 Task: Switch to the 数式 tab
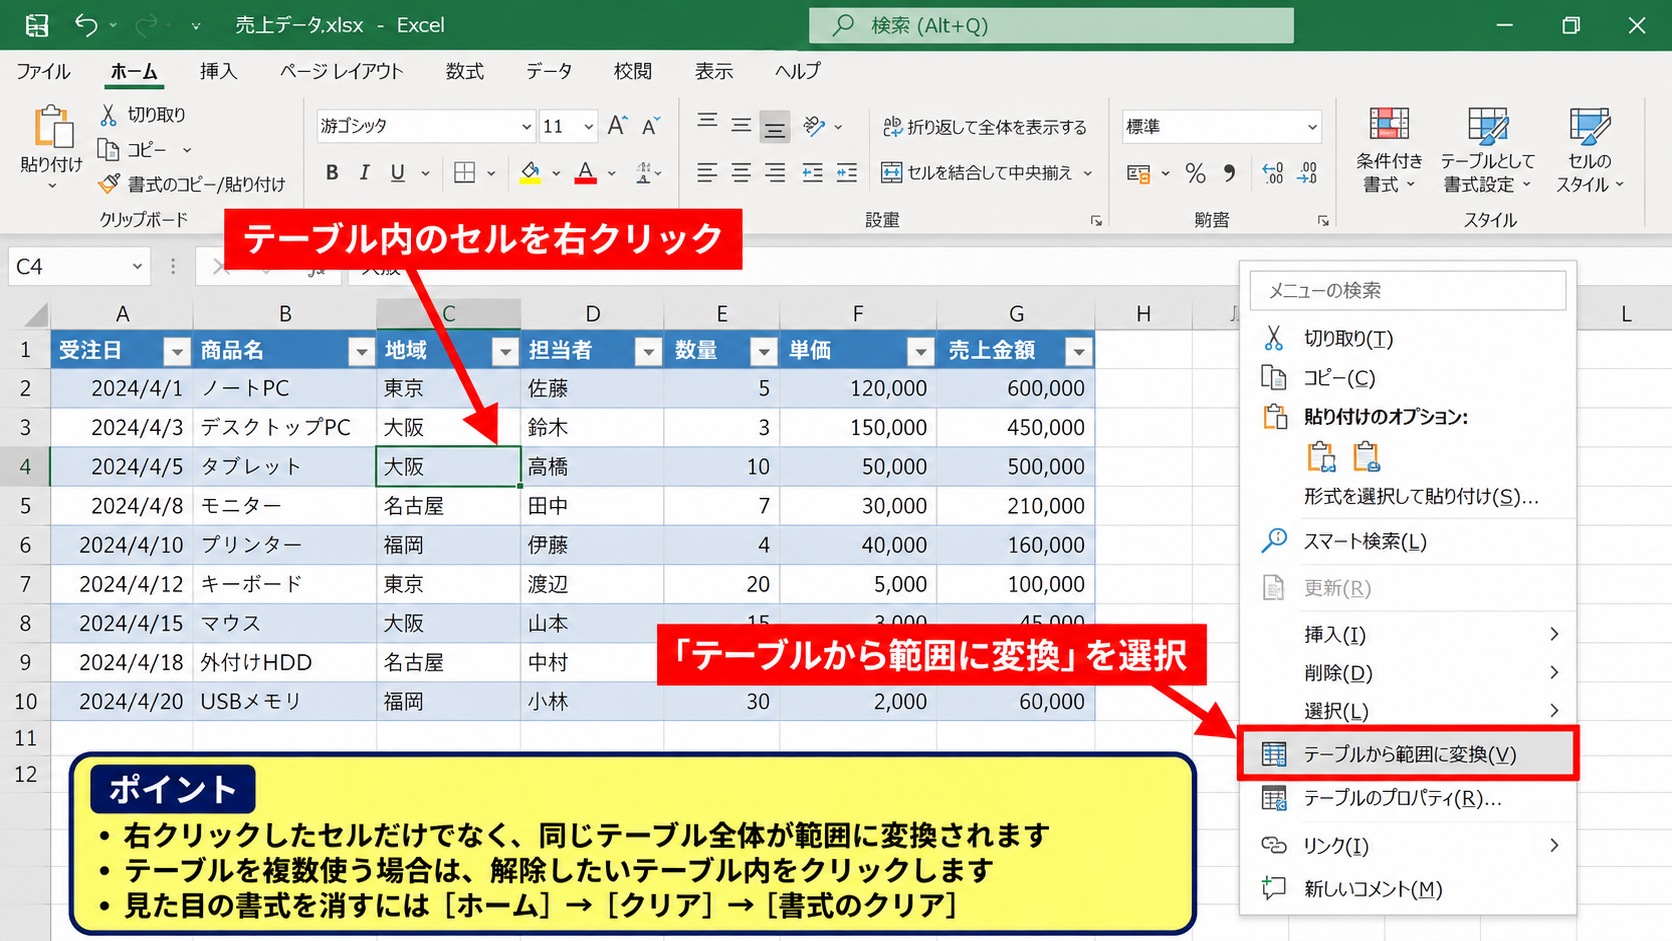[x=464, y=71]
